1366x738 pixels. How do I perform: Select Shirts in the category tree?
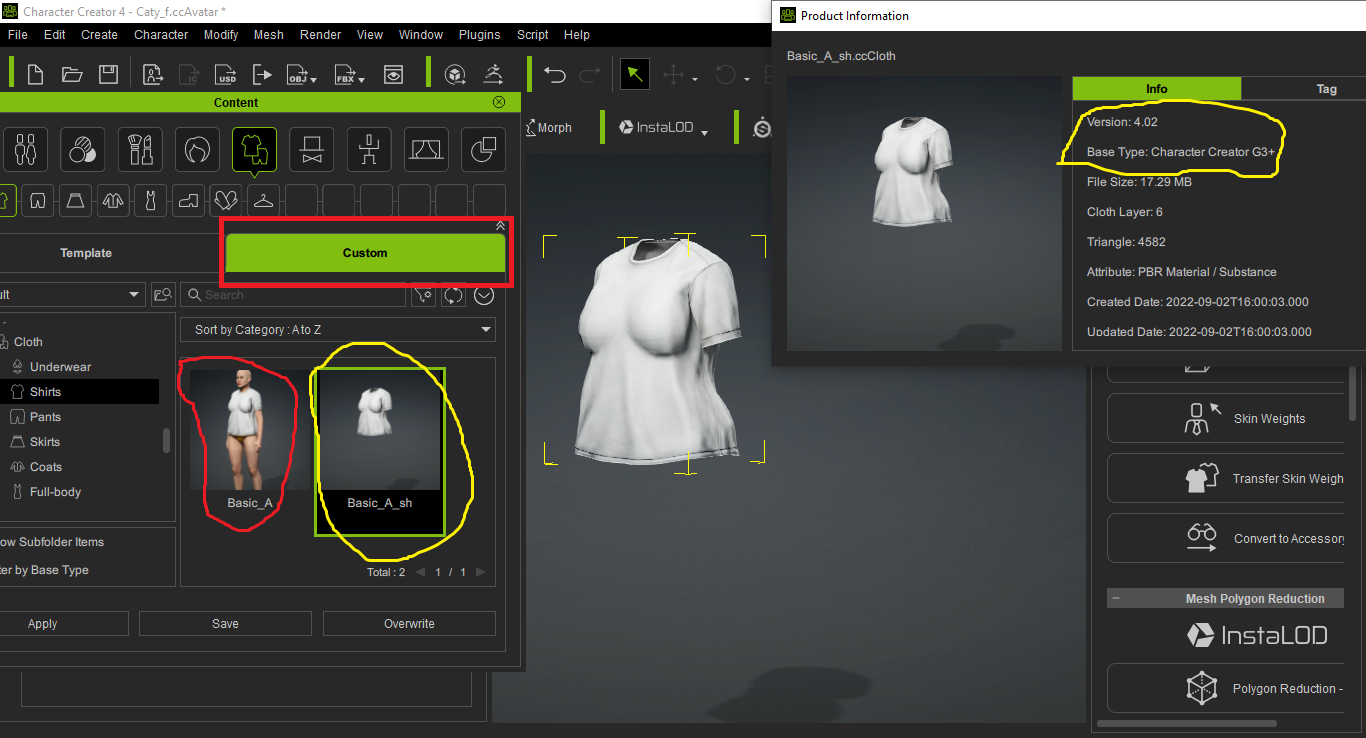point(45,392)
